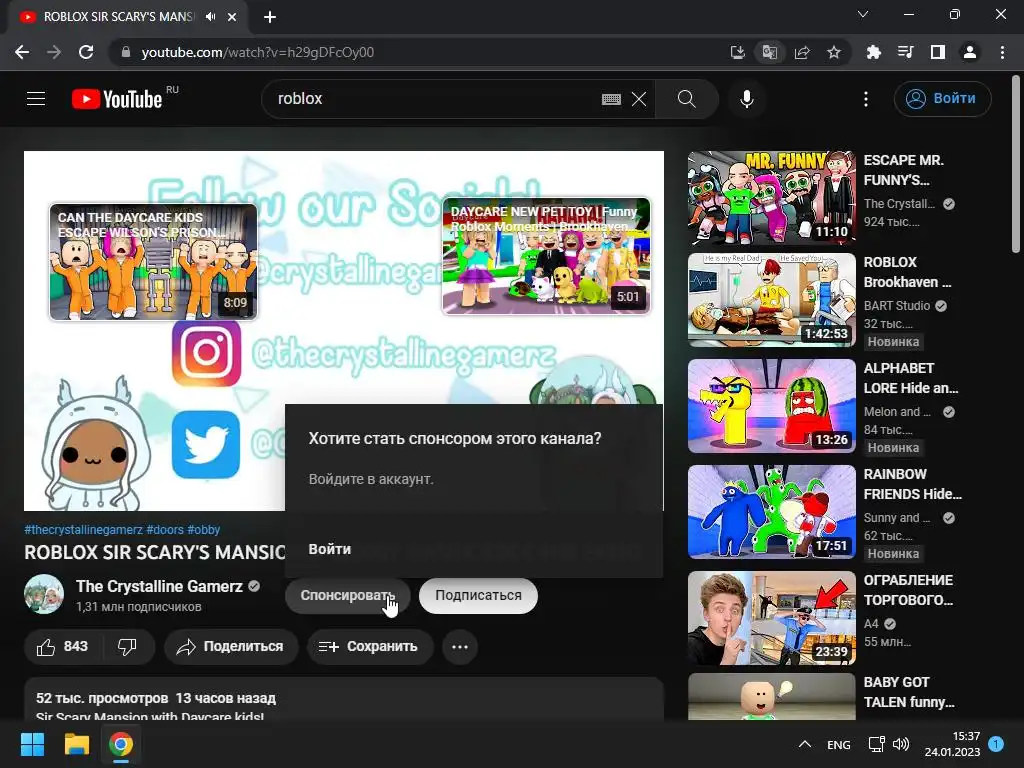This screenshot has width=1024, height=768.
Task: Open the ROBLOX Brookhaven video thumbnail
Action: coord(771,300)
